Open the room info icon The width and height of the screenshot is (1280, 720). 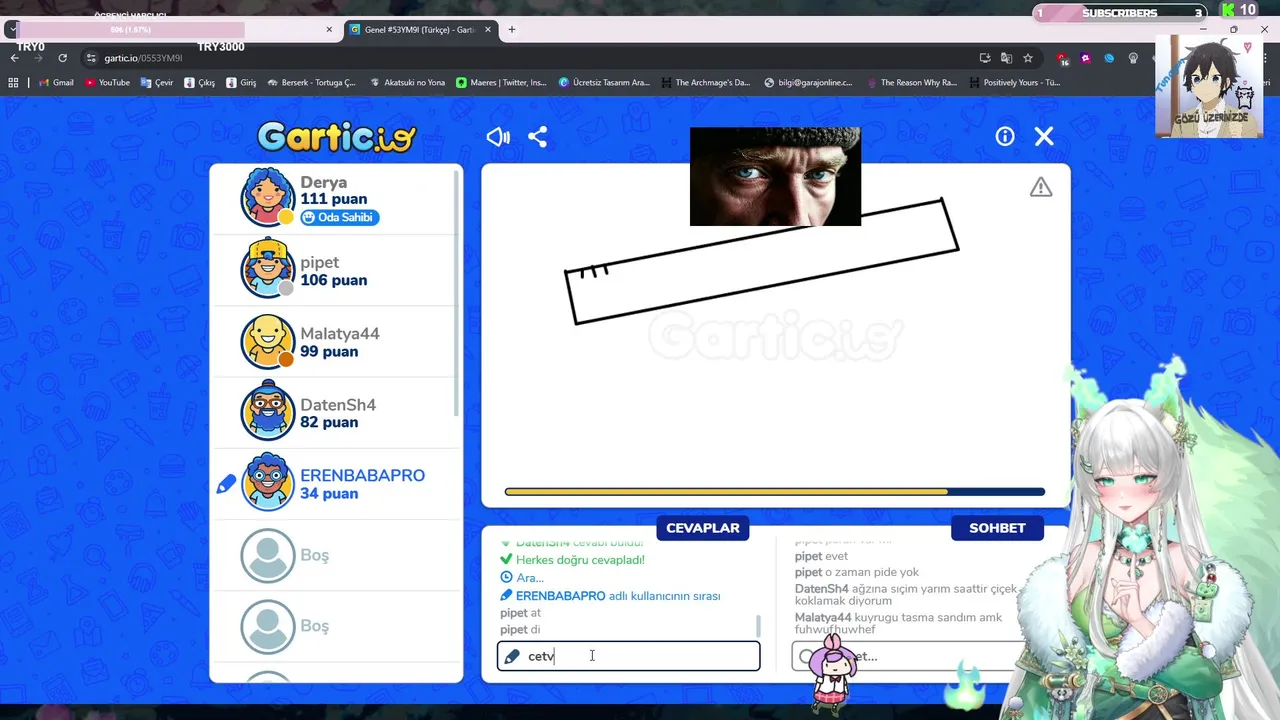coord(1005,136)
